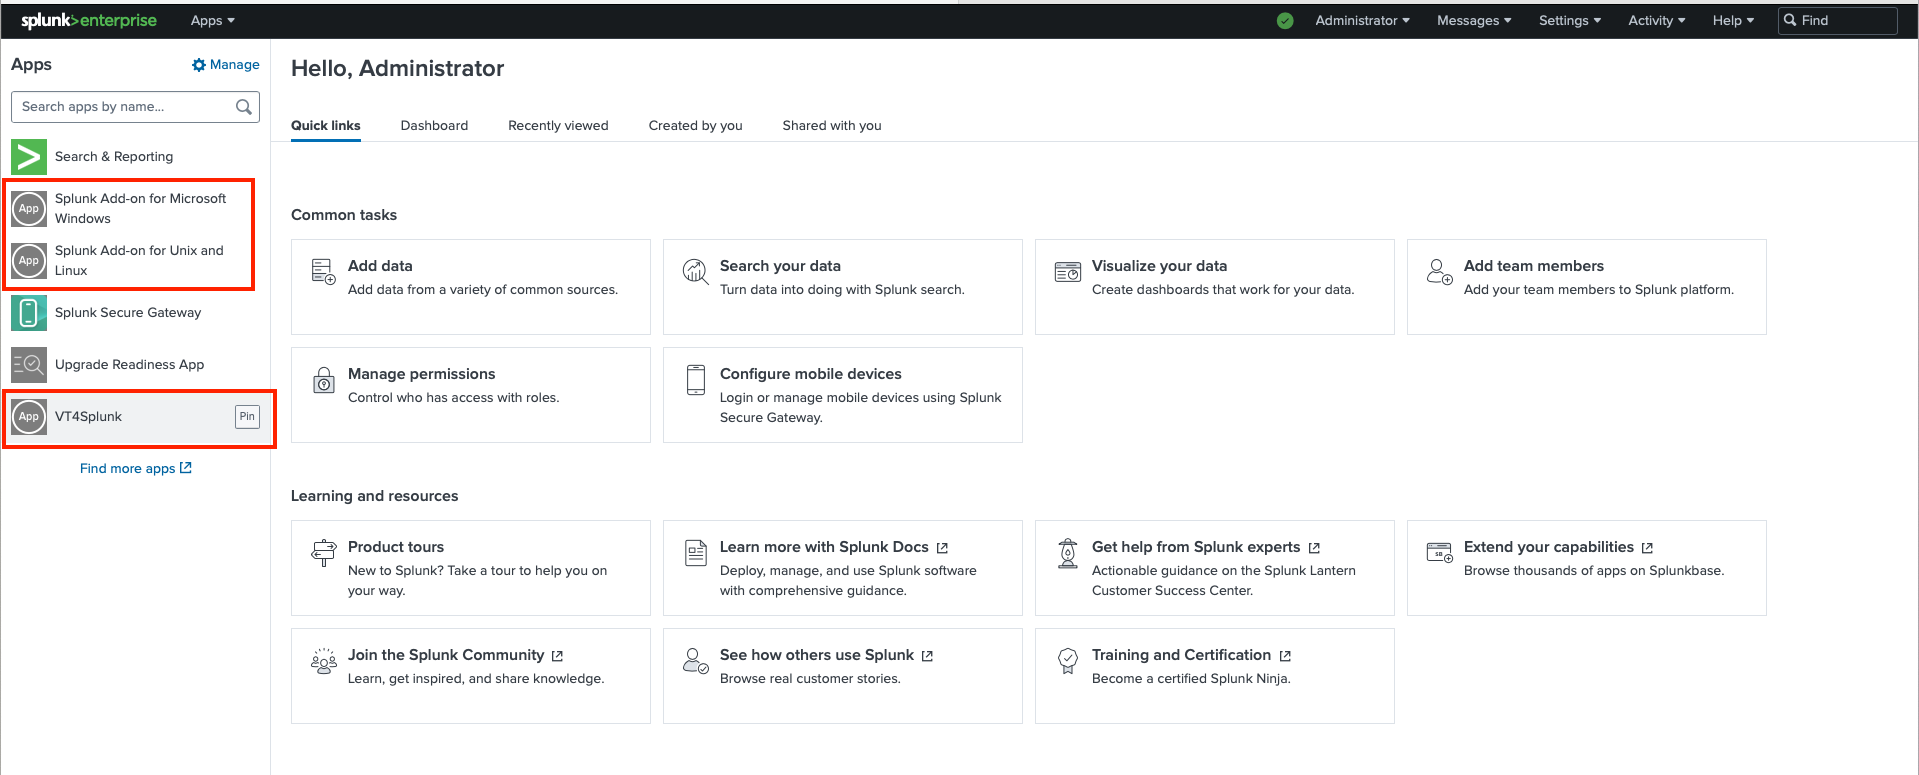The width and height of the screenshot is (1919, 775).
Task: Open the Splunk Secure Gateway icon
Action: pos(29,313)
